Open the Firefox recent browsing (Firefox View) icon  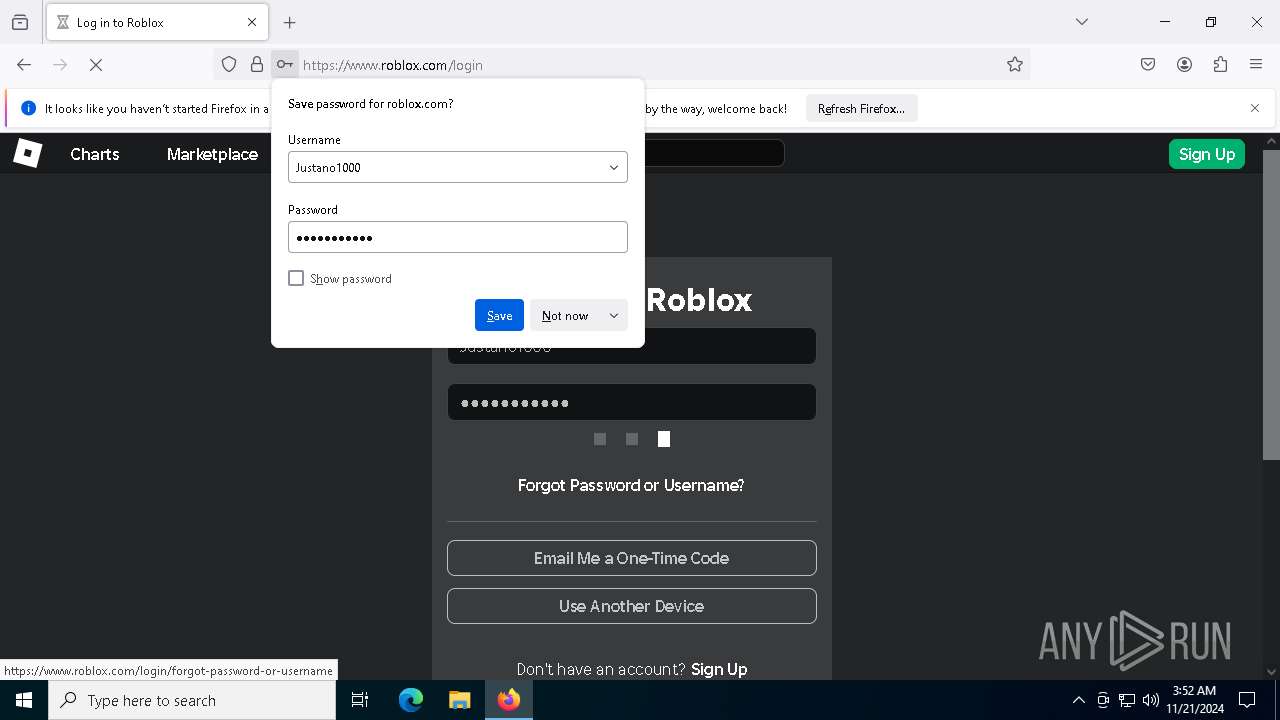[20, 22]
